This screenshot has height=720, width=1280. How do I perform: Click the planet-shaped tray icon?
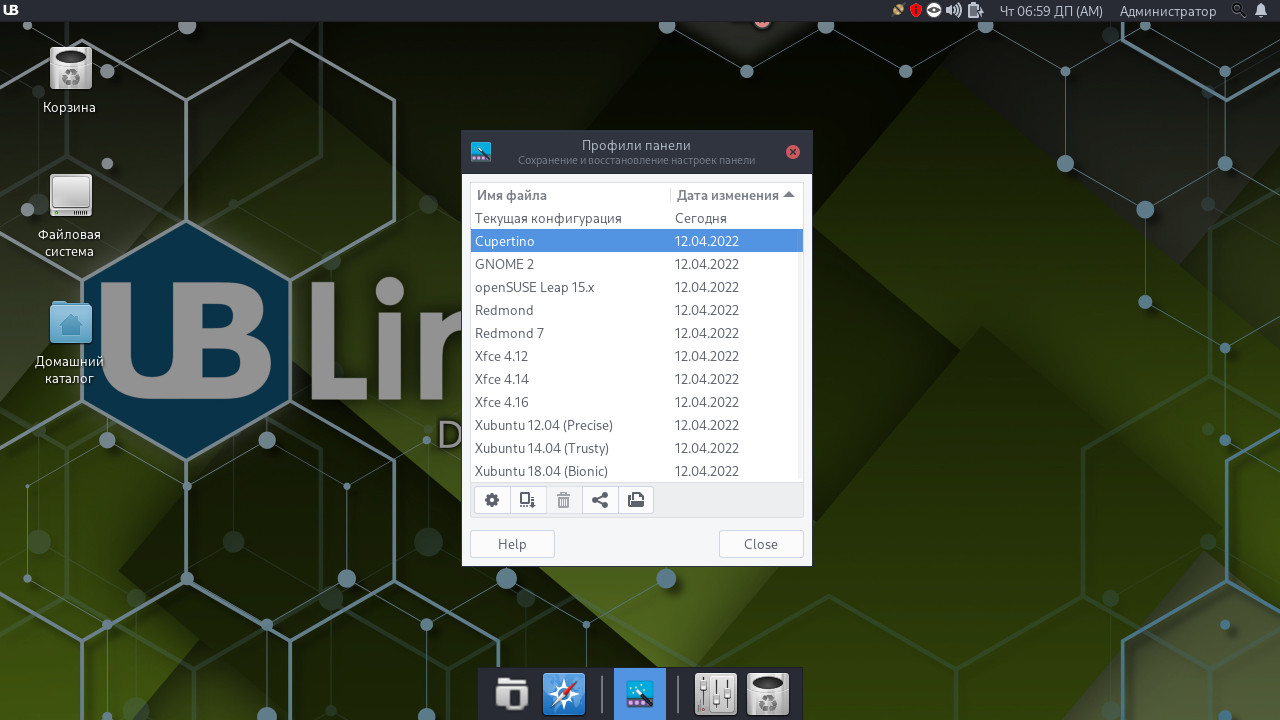899,11
